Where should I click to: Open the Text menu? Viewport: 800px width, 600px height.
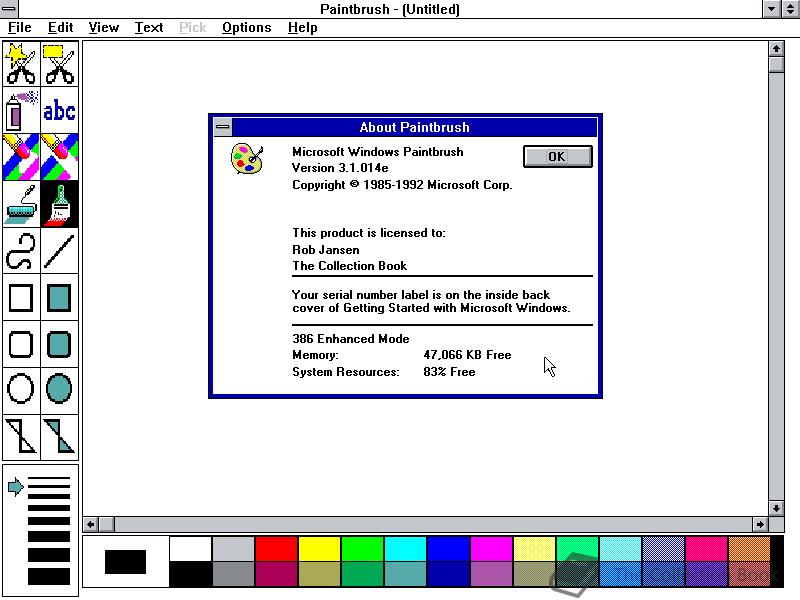148,28
